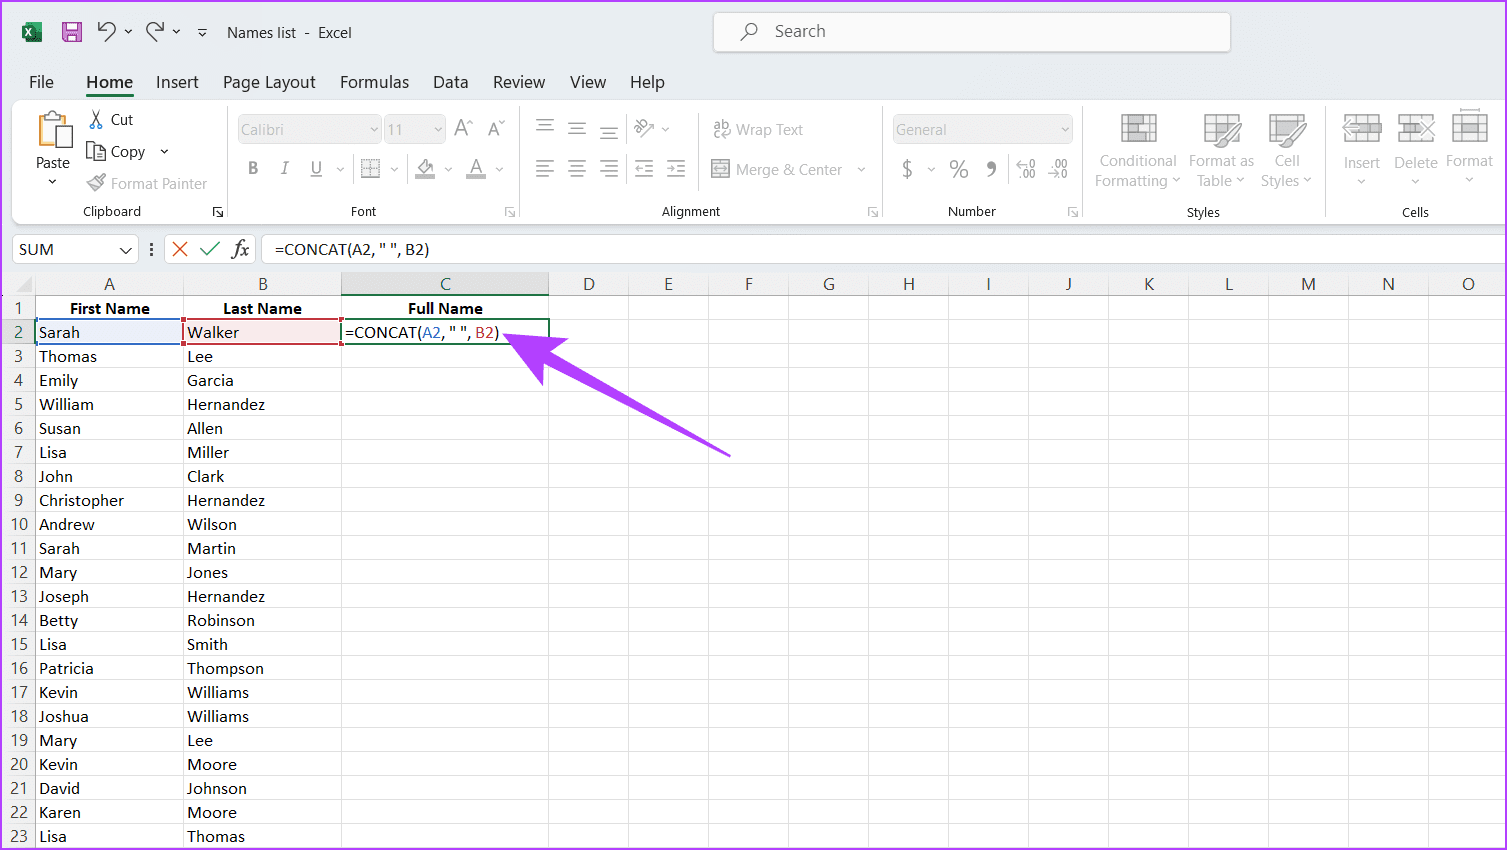Toggle Italic formatting
Screen dimensions: 1507x850
click(x=284, y=169)
